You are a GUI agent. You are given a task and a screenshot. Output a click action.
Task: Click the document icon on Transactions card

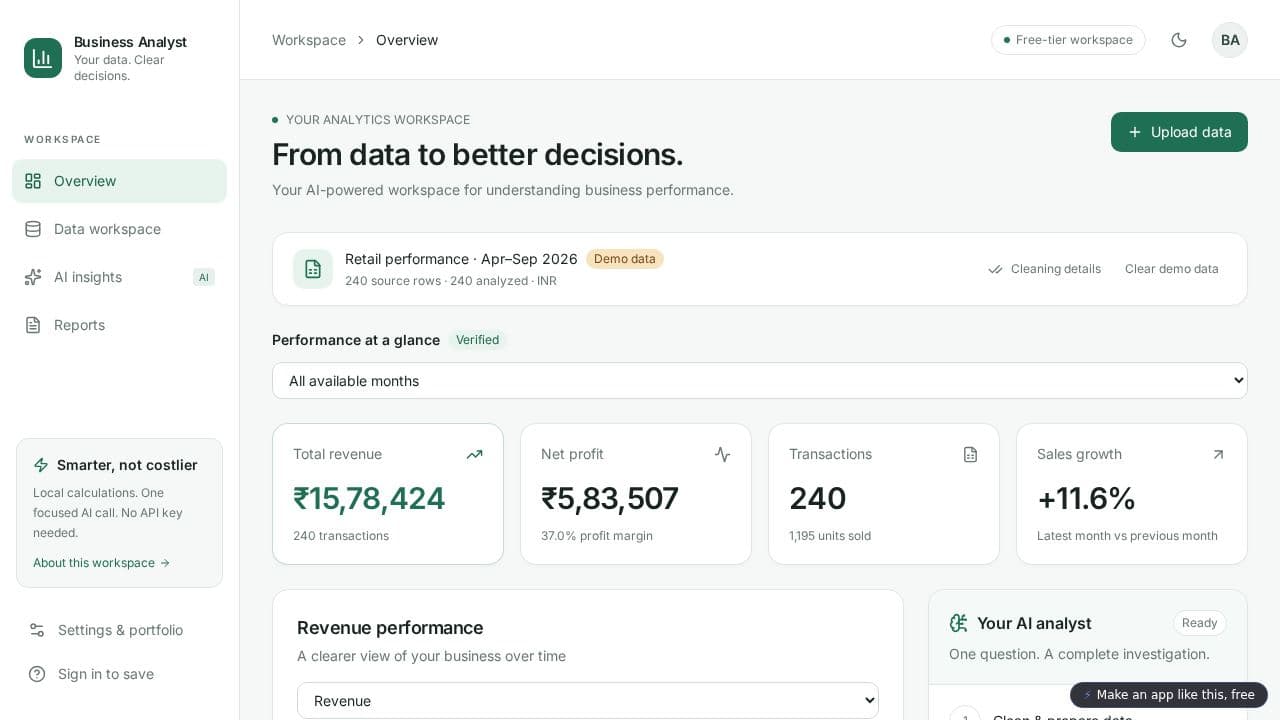970,454
